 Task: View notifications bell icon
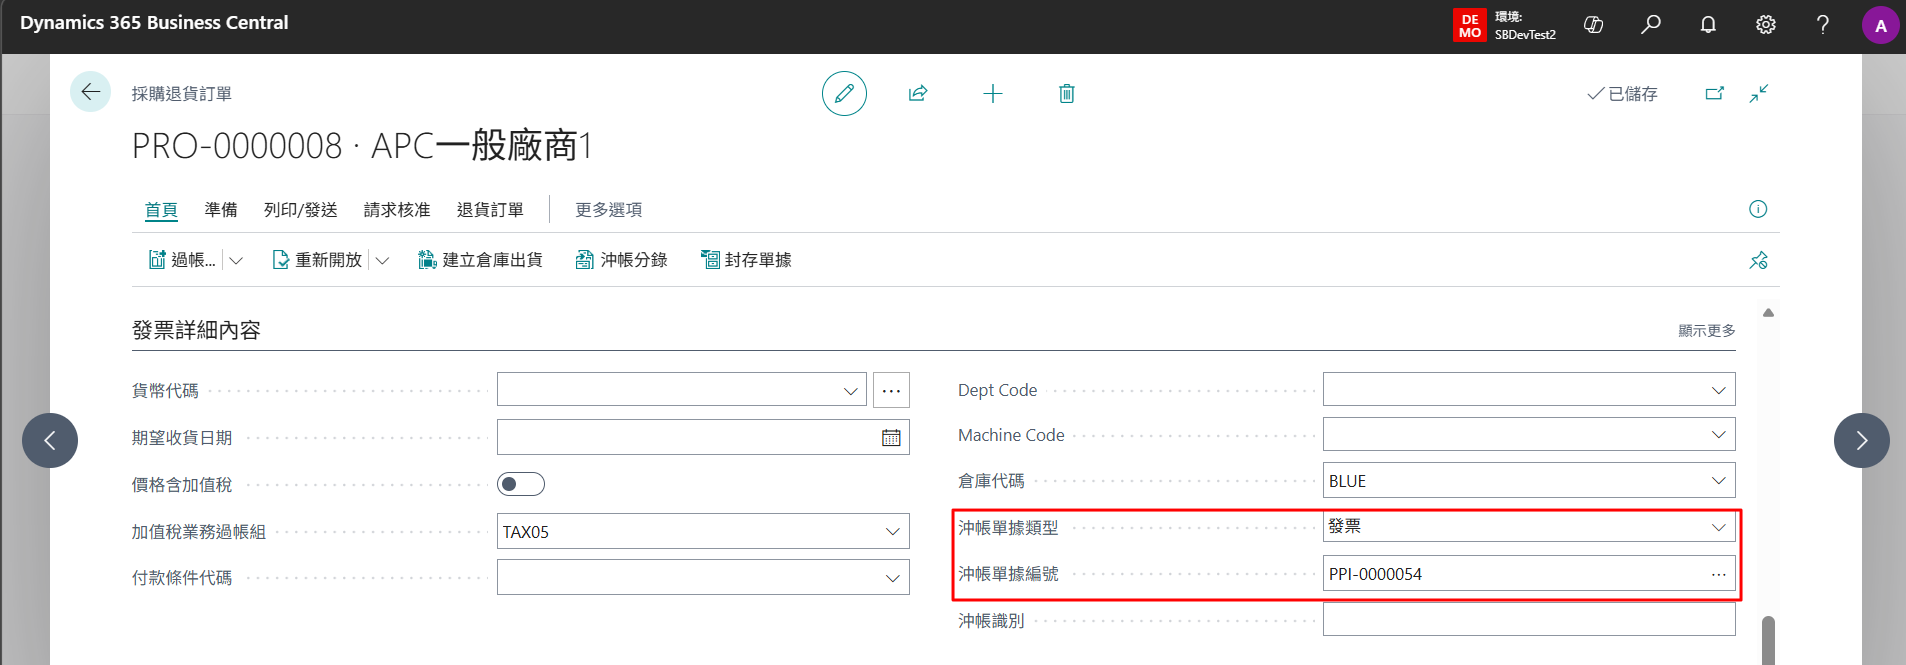(1708, 25)
